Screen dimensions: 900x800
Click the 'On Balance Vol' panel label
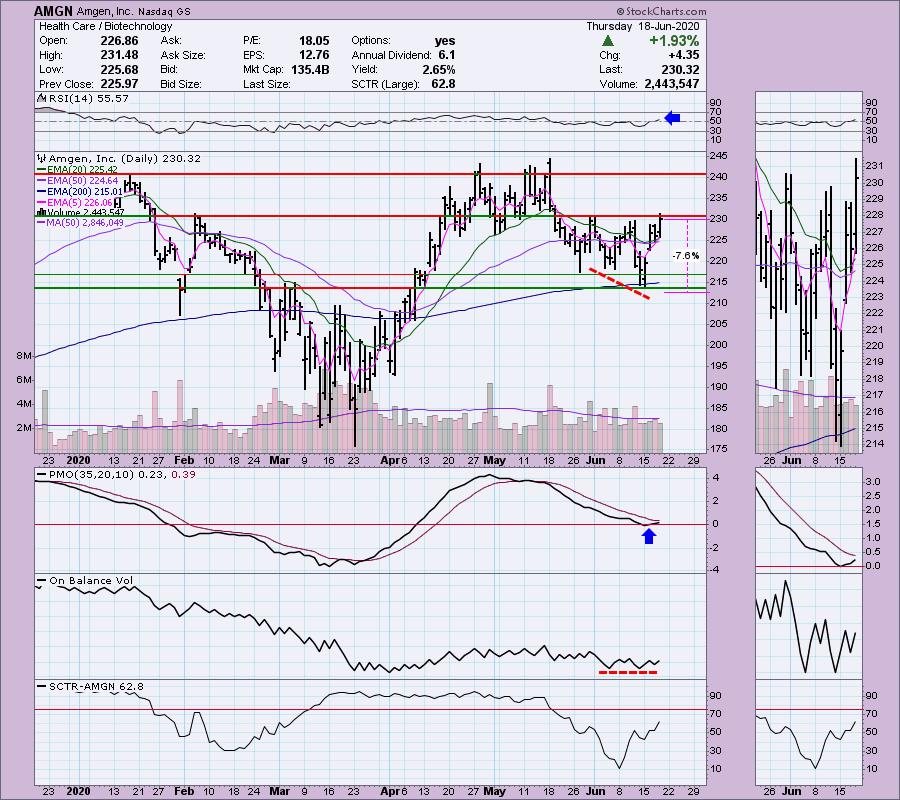pos(91,581)
